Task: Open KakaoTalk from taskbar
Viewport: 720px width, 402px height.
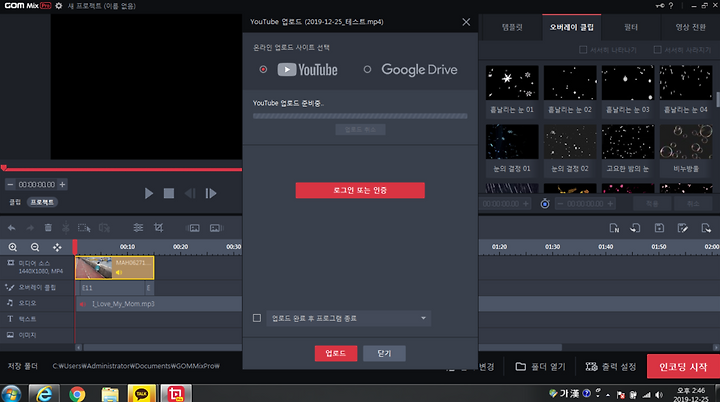Action: pos(142,394)
